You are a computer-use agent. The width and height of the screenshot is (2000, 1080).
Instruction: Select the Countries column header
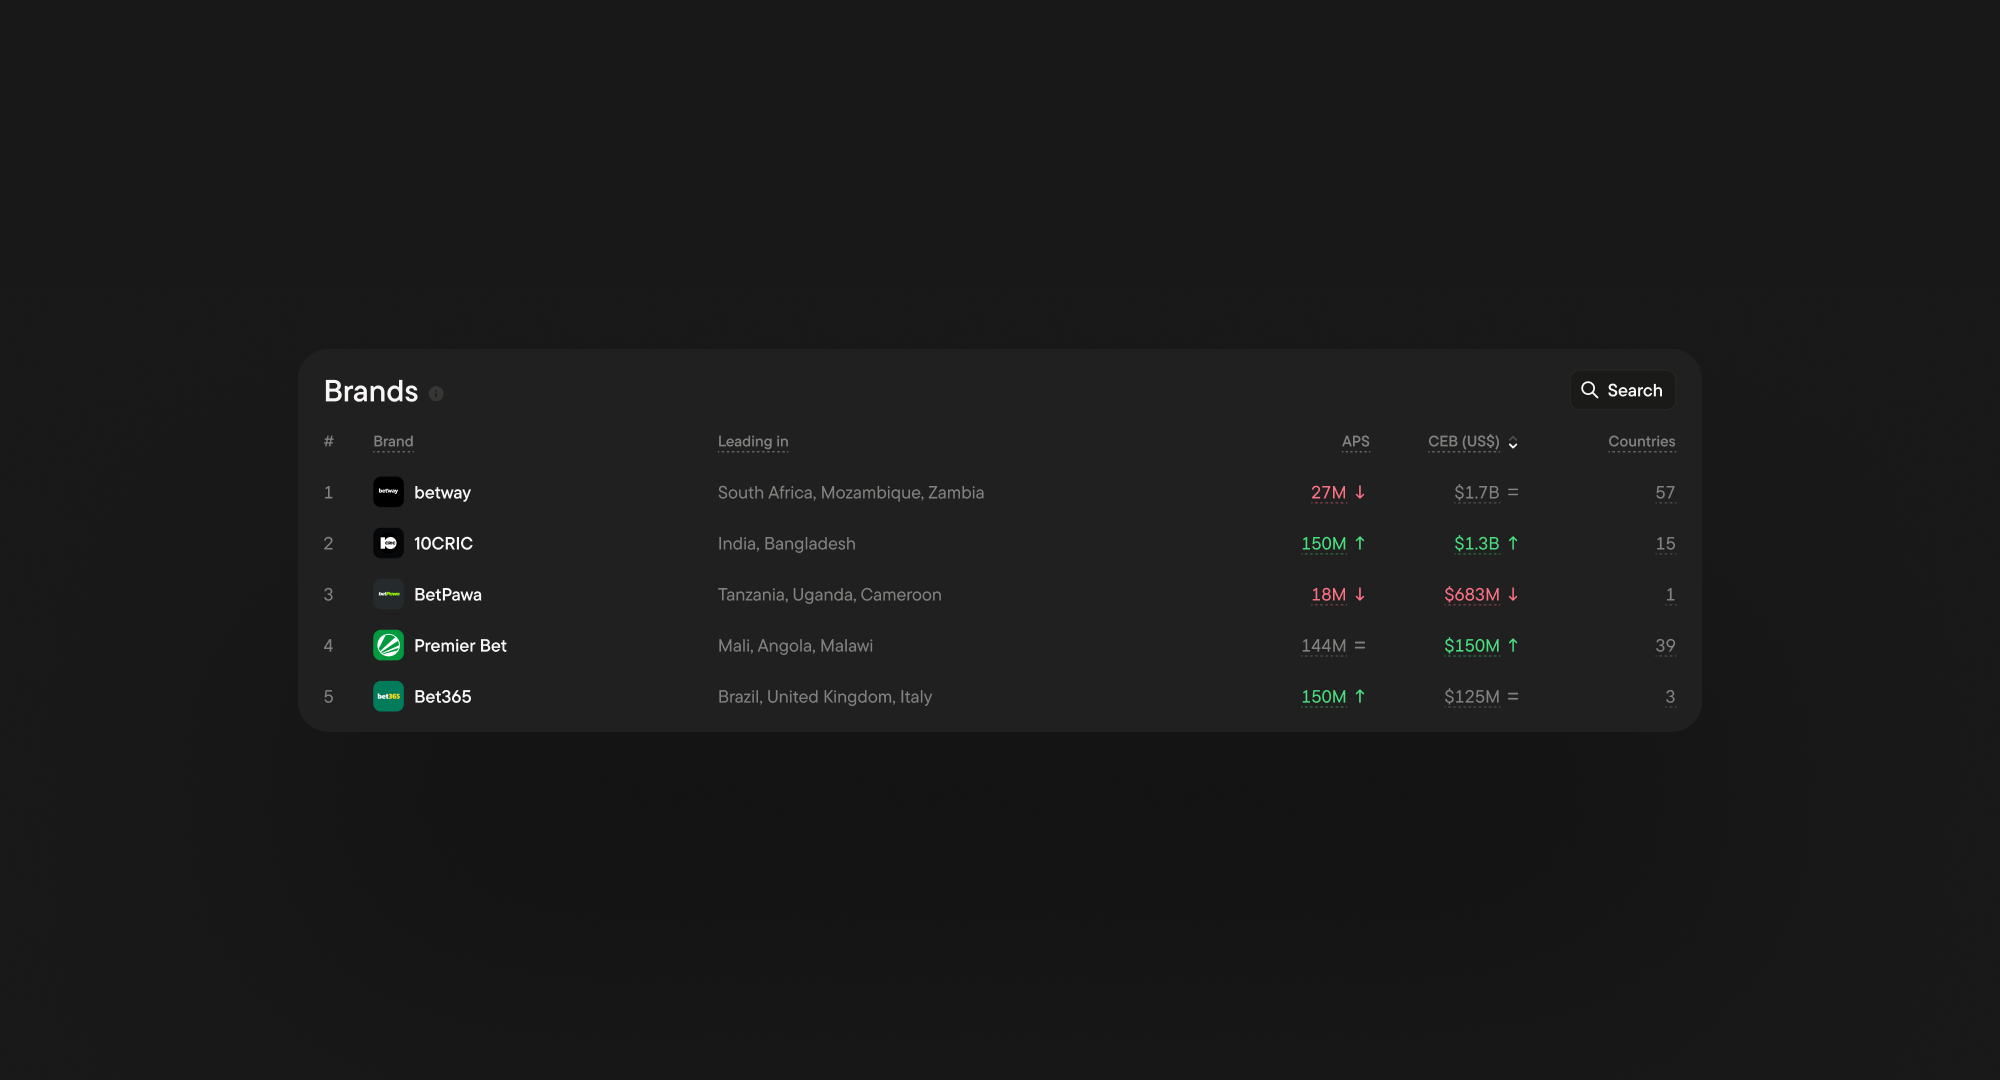point(1641,441)
